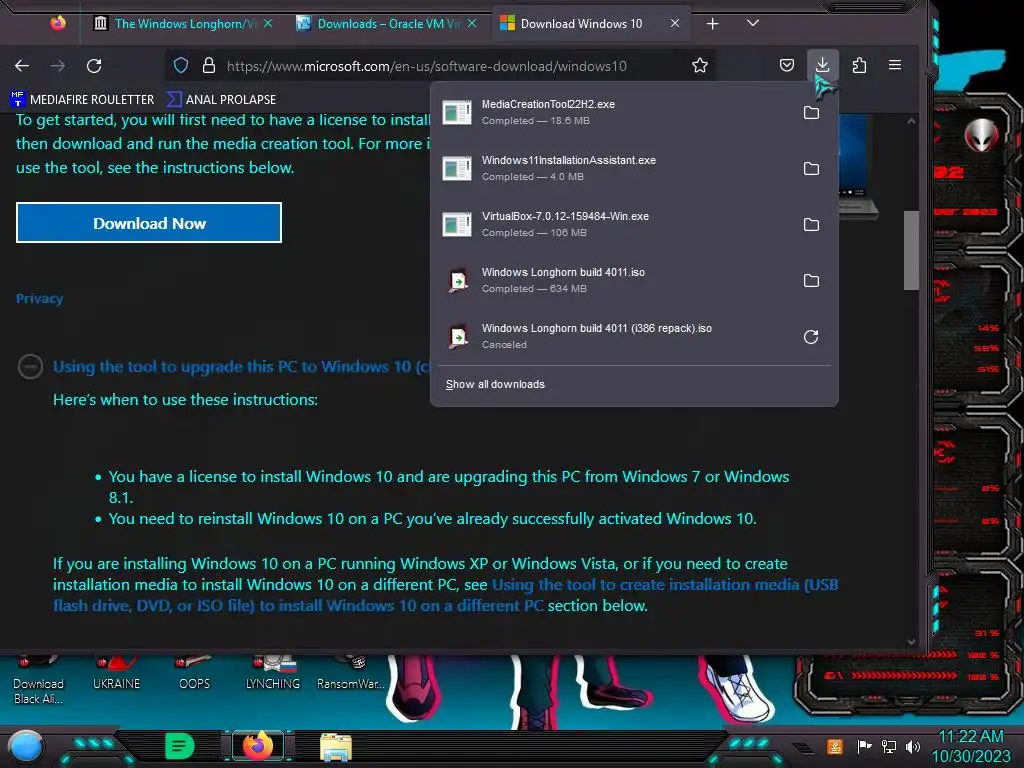
Task: Collapse the upgrade instructions section circle
Action: click(30, 366)
